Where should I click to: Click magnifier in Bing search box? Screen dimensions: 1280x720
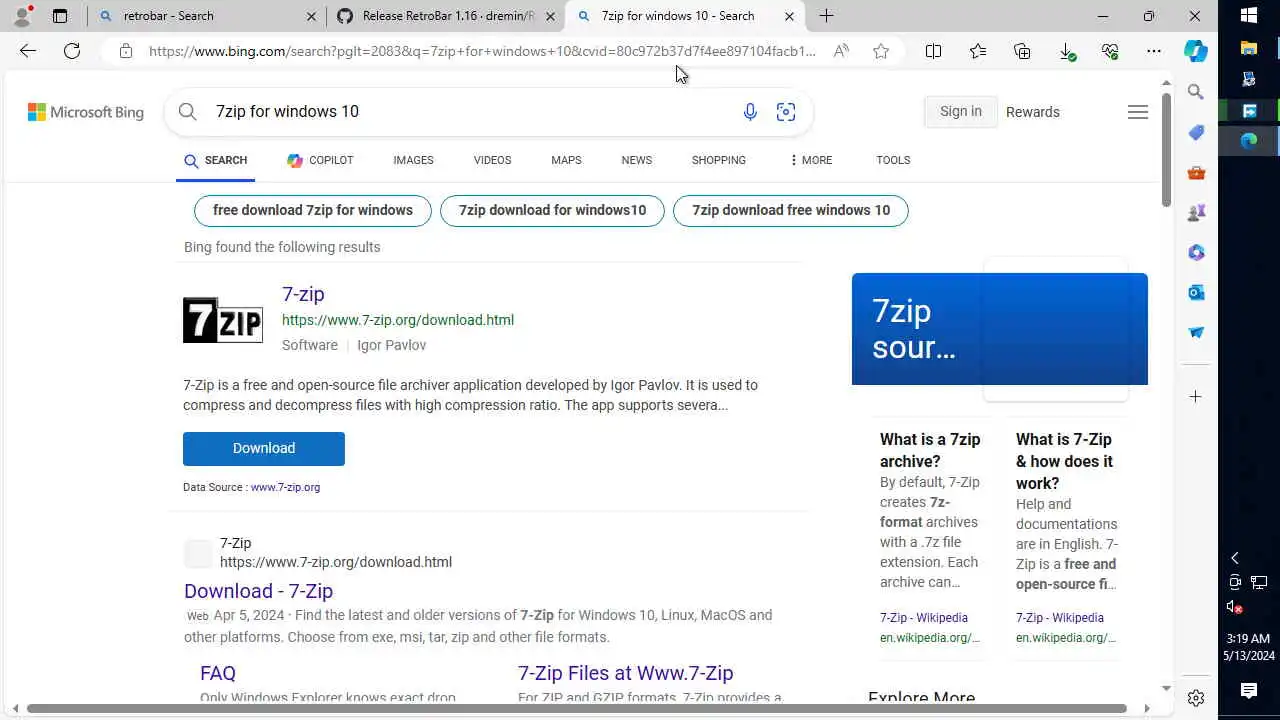click(x=187, y=112)
